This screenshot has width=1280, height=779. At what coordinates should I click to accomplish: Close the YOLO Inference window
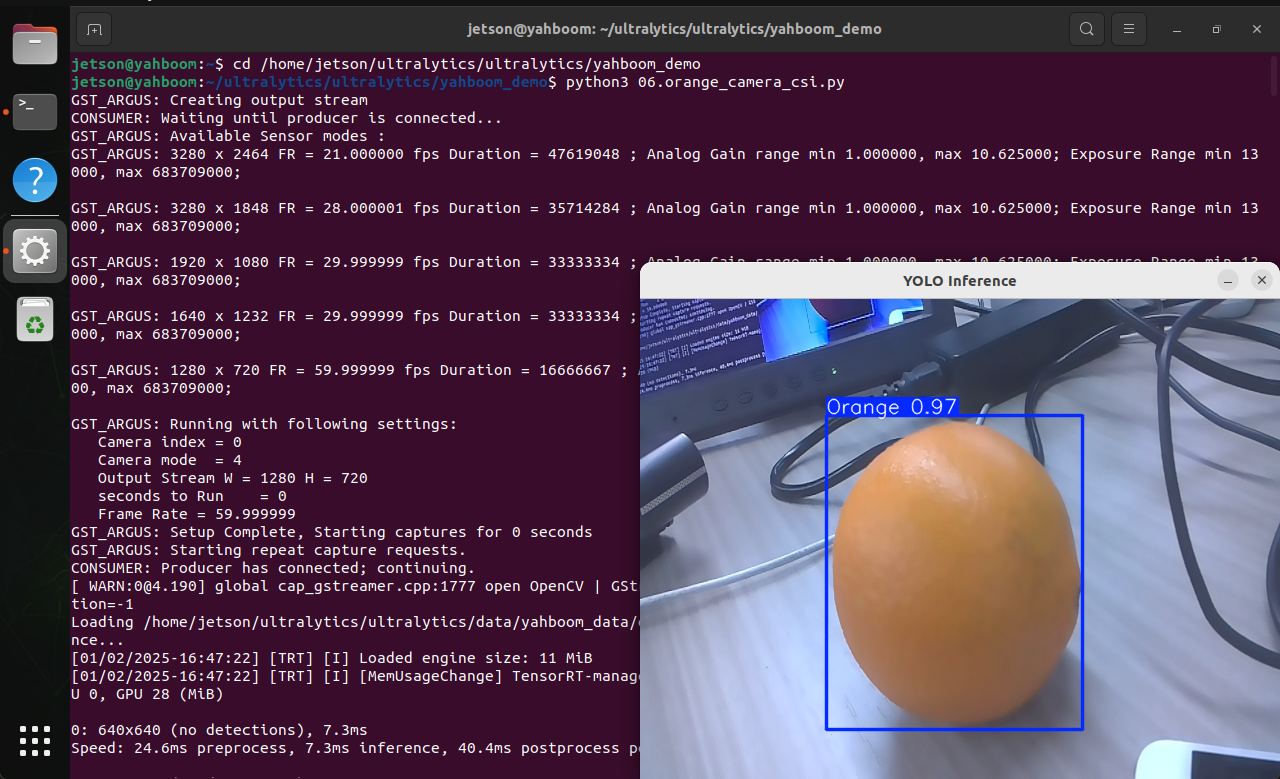point(1261,281)
